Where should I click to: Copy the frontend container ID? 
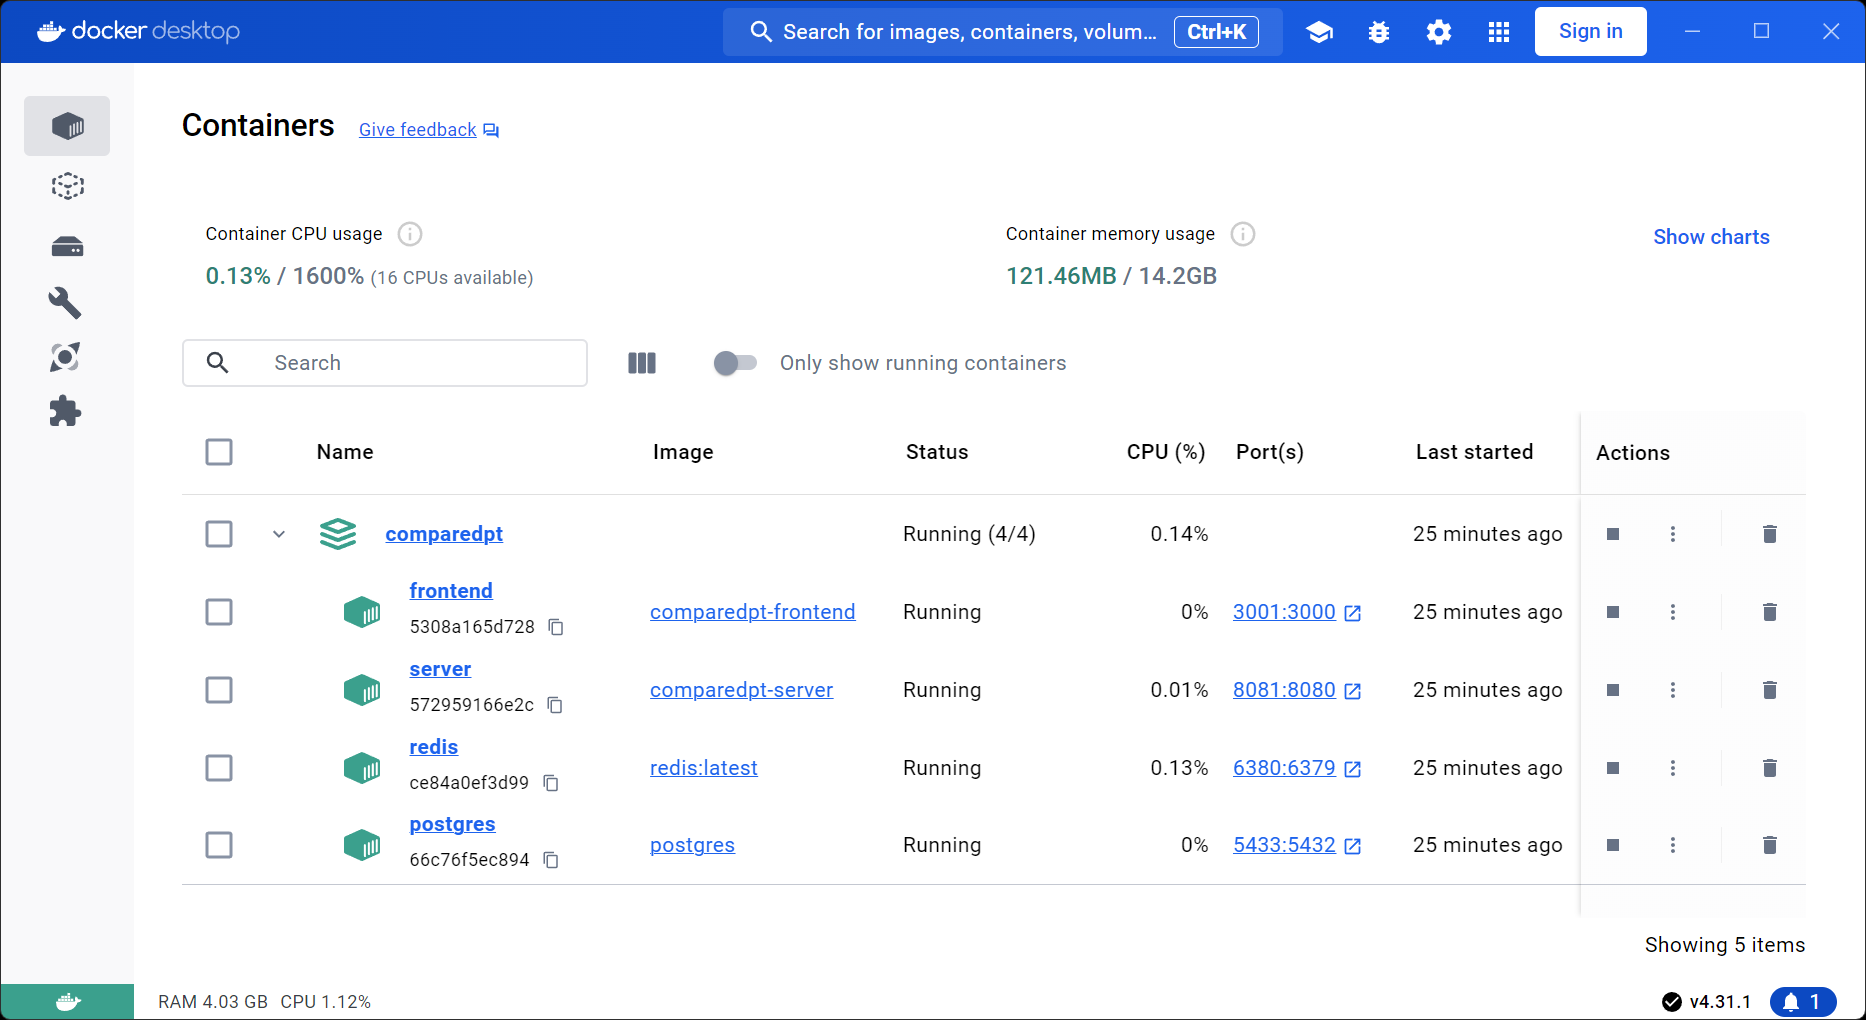[556, 627]
